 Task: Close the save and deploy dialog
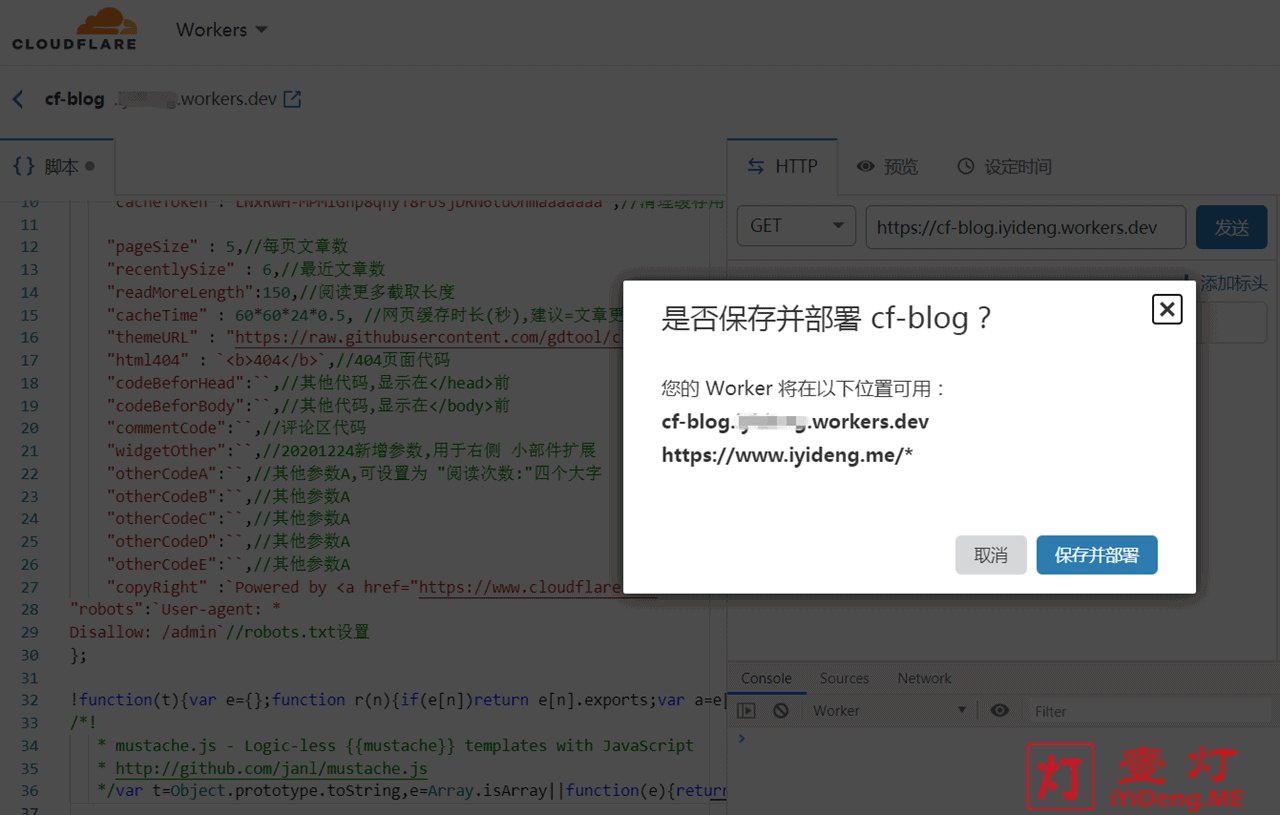click(x=1167, y=309)
